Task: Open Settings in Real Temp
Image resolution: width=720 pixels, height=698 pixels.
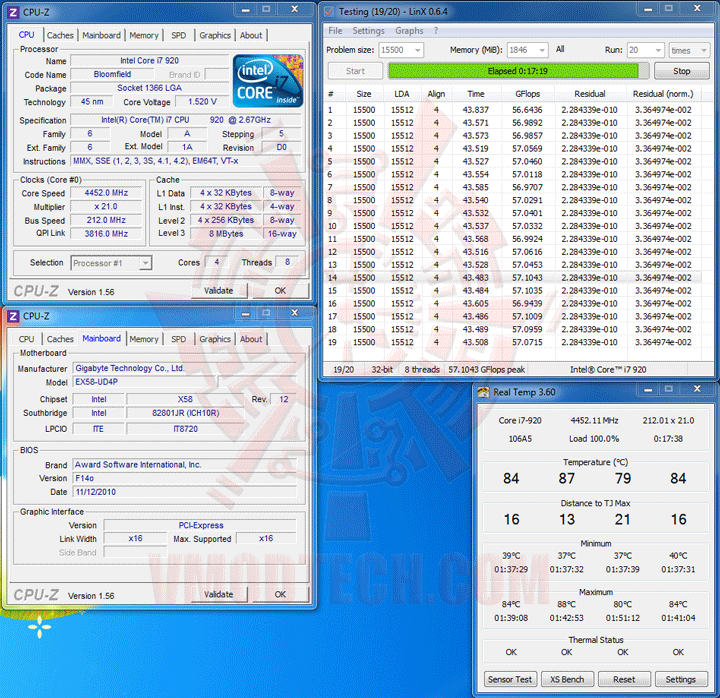Action: 681,680
